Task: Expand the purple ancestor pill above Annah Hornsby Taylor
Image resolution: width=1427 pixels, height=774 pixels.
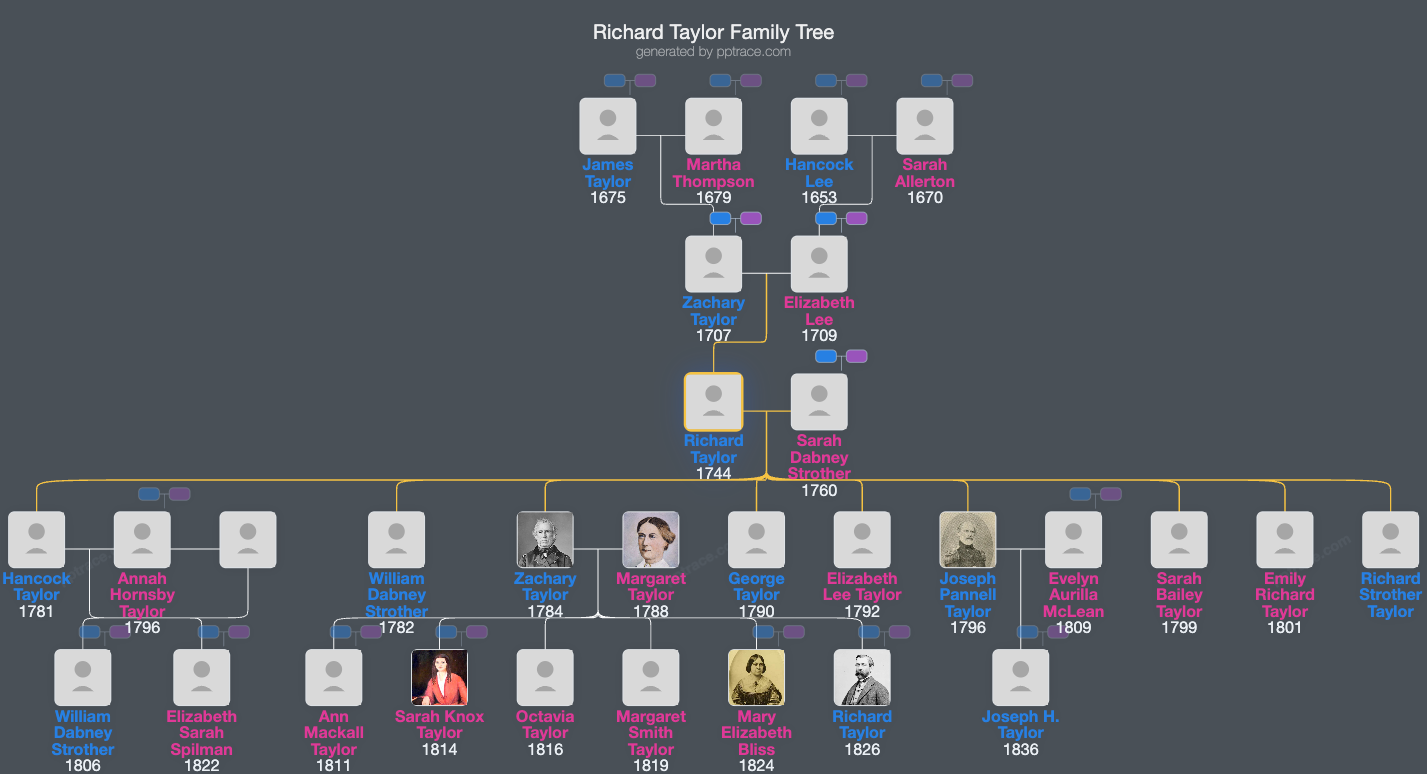Action: (178, 493)
